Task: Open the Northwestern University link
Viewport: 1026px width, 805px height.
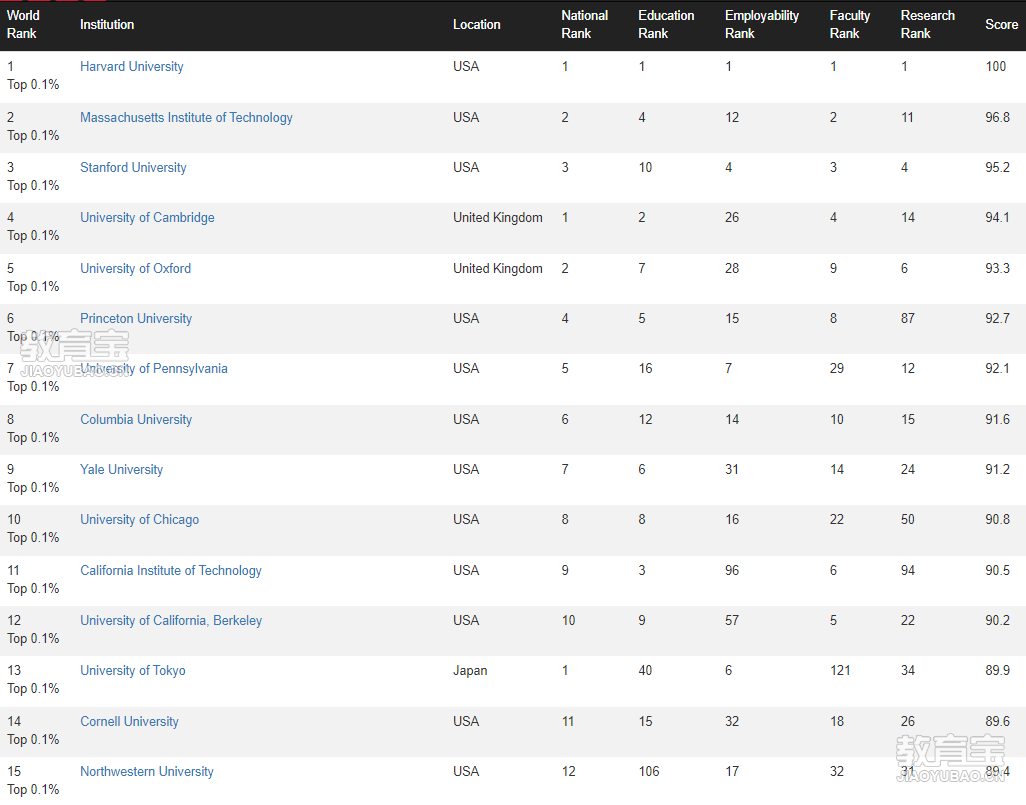Action: (147, 772)
